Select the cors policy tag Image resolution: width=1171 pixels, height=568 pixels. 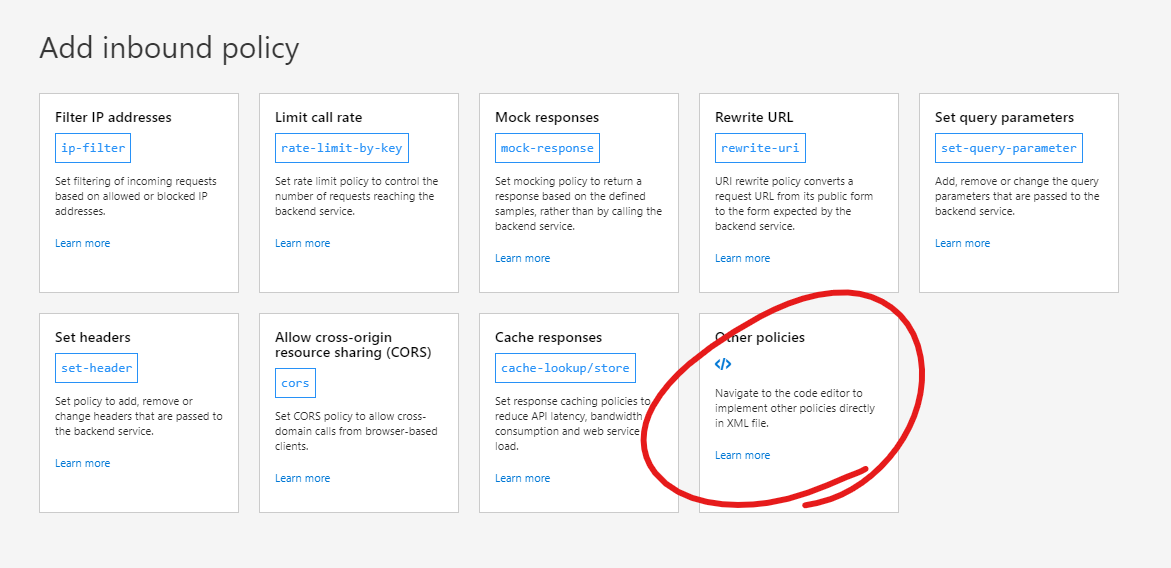(295, 383)
